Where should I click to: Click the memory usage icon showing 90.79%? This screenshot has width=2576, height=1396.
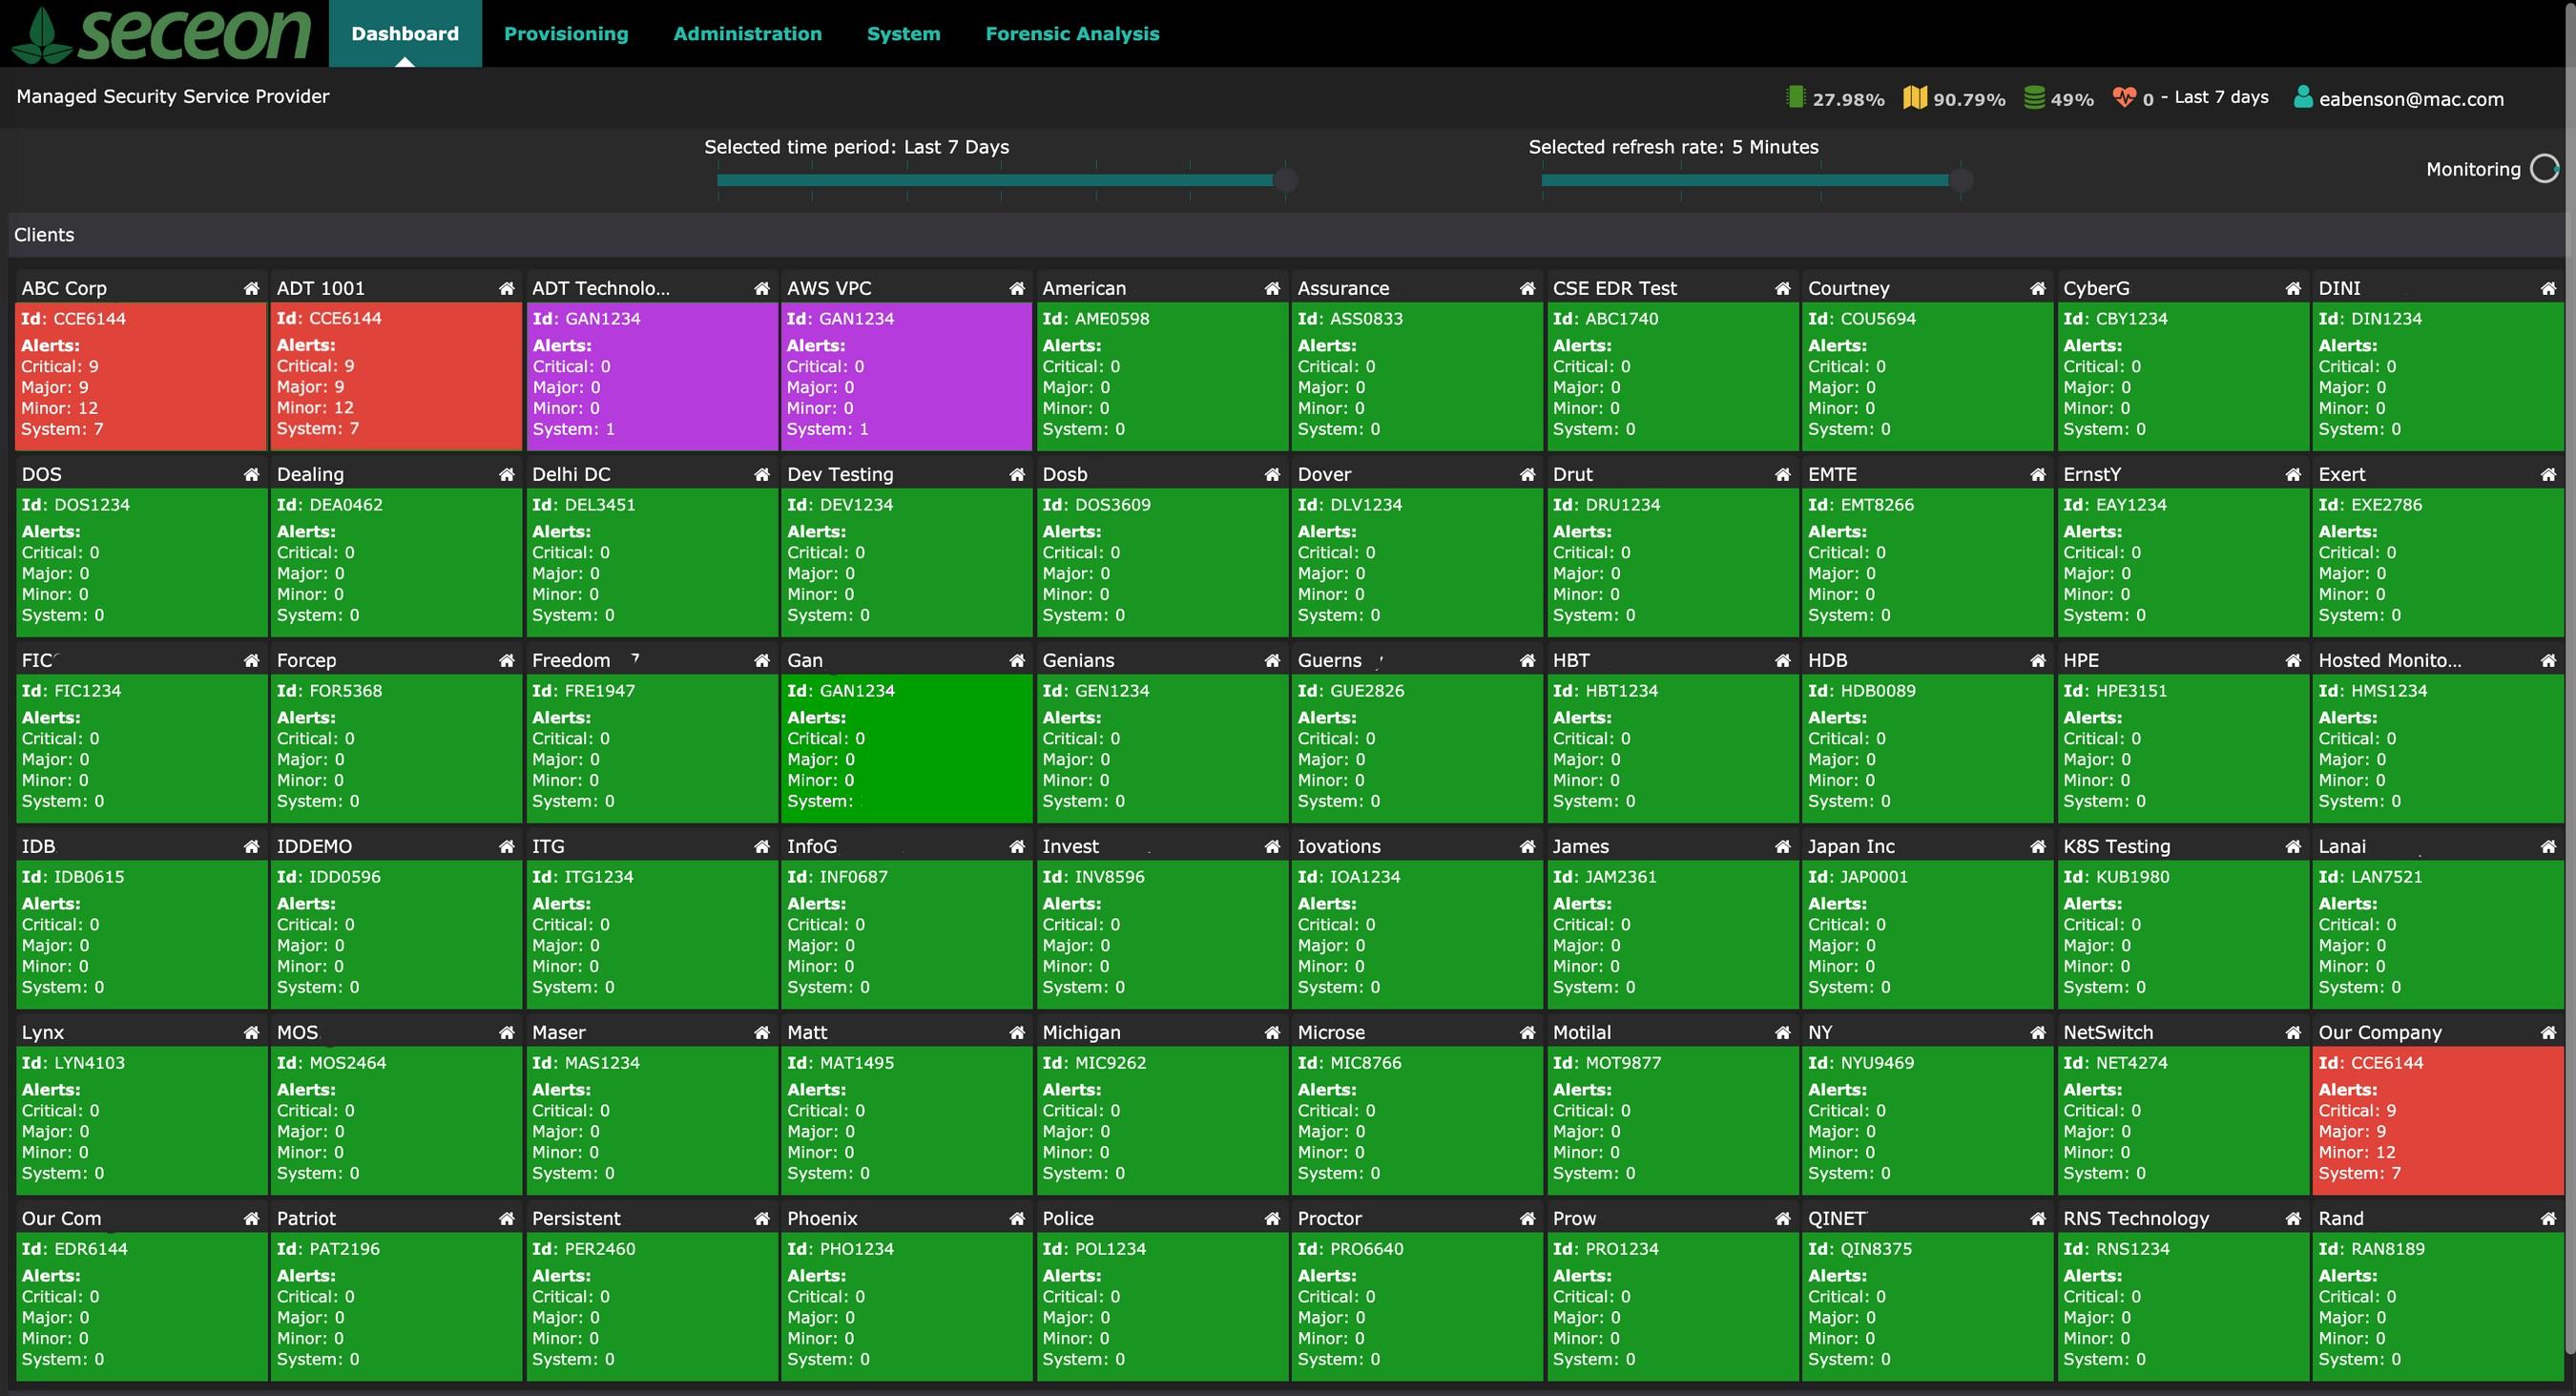click(1914, 97)
